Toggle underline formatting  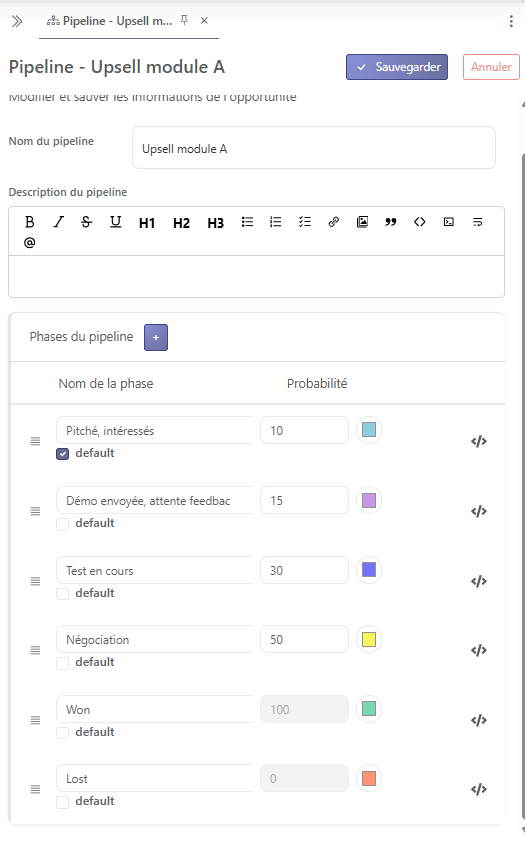click(x=115, y=222)
